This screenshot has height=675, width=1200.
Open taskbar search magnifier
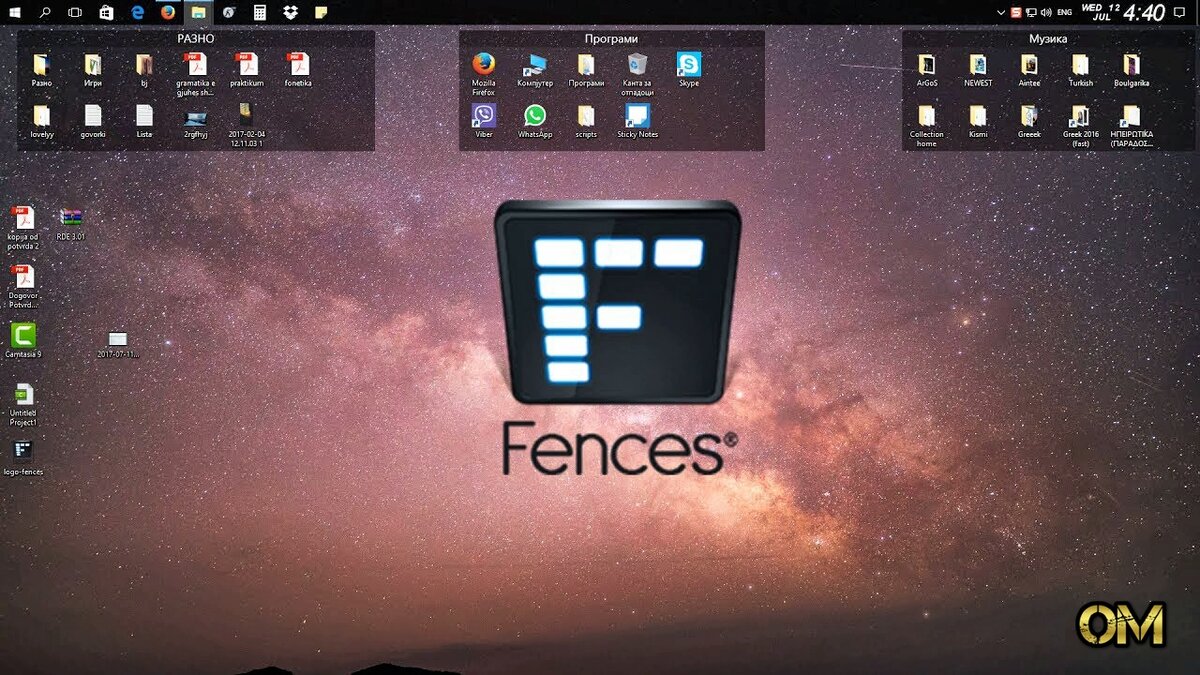coord(45,12)
